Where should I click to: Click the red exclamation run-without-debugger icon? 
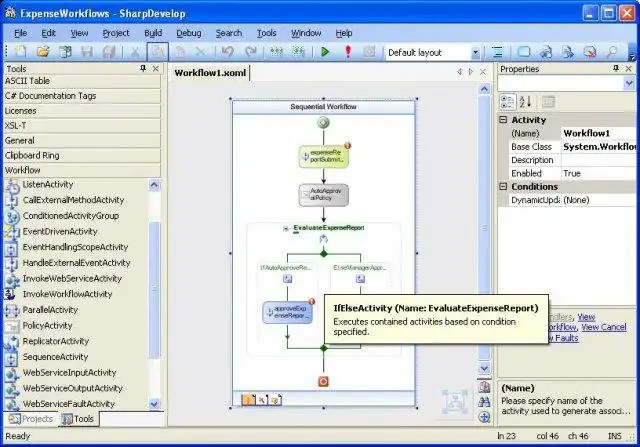click(348, 52)
